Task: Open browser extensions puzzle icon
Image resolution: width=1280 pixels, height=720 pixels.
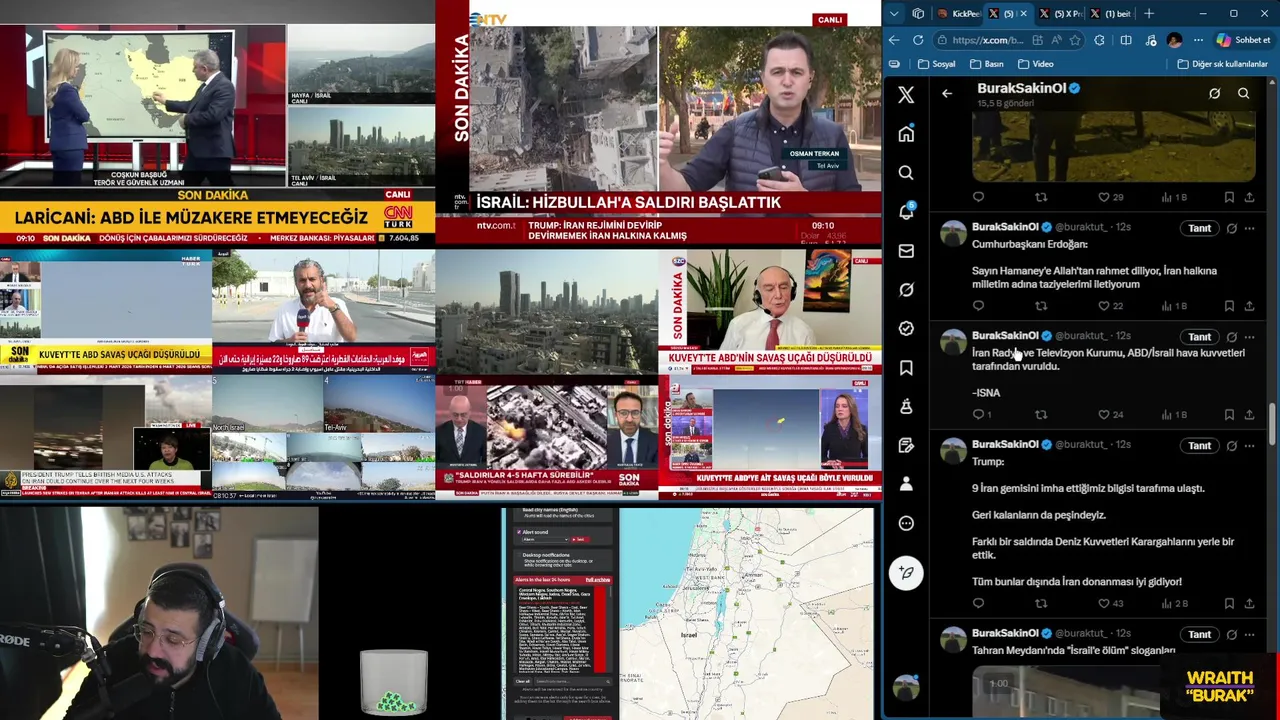Action: tap(1099, 40)
